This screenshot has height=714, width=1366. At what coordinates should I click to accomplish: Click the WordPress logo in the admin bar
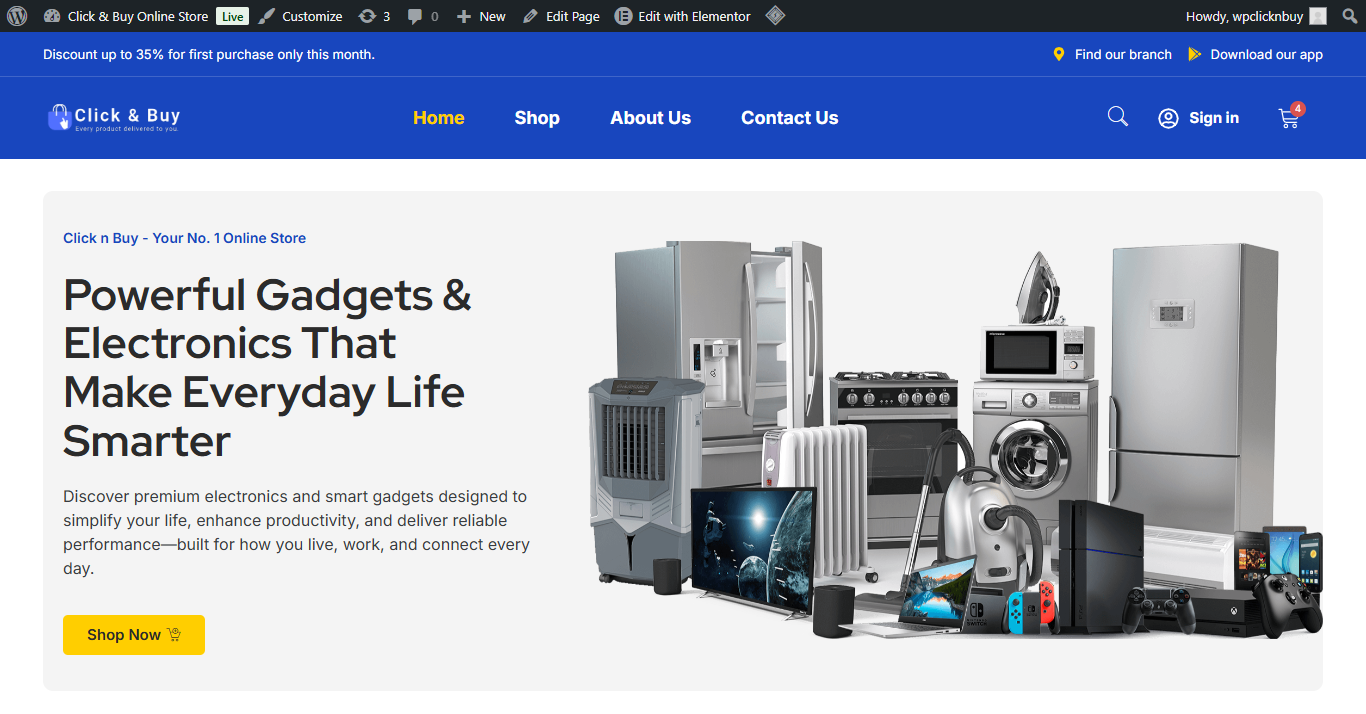coord(17,16)
